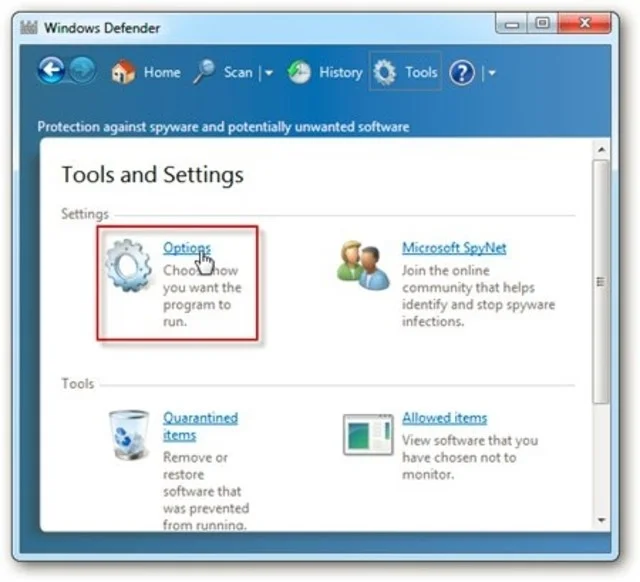
Task: Click the Forward arrow navigation button
Action: [x=82, y=70]
